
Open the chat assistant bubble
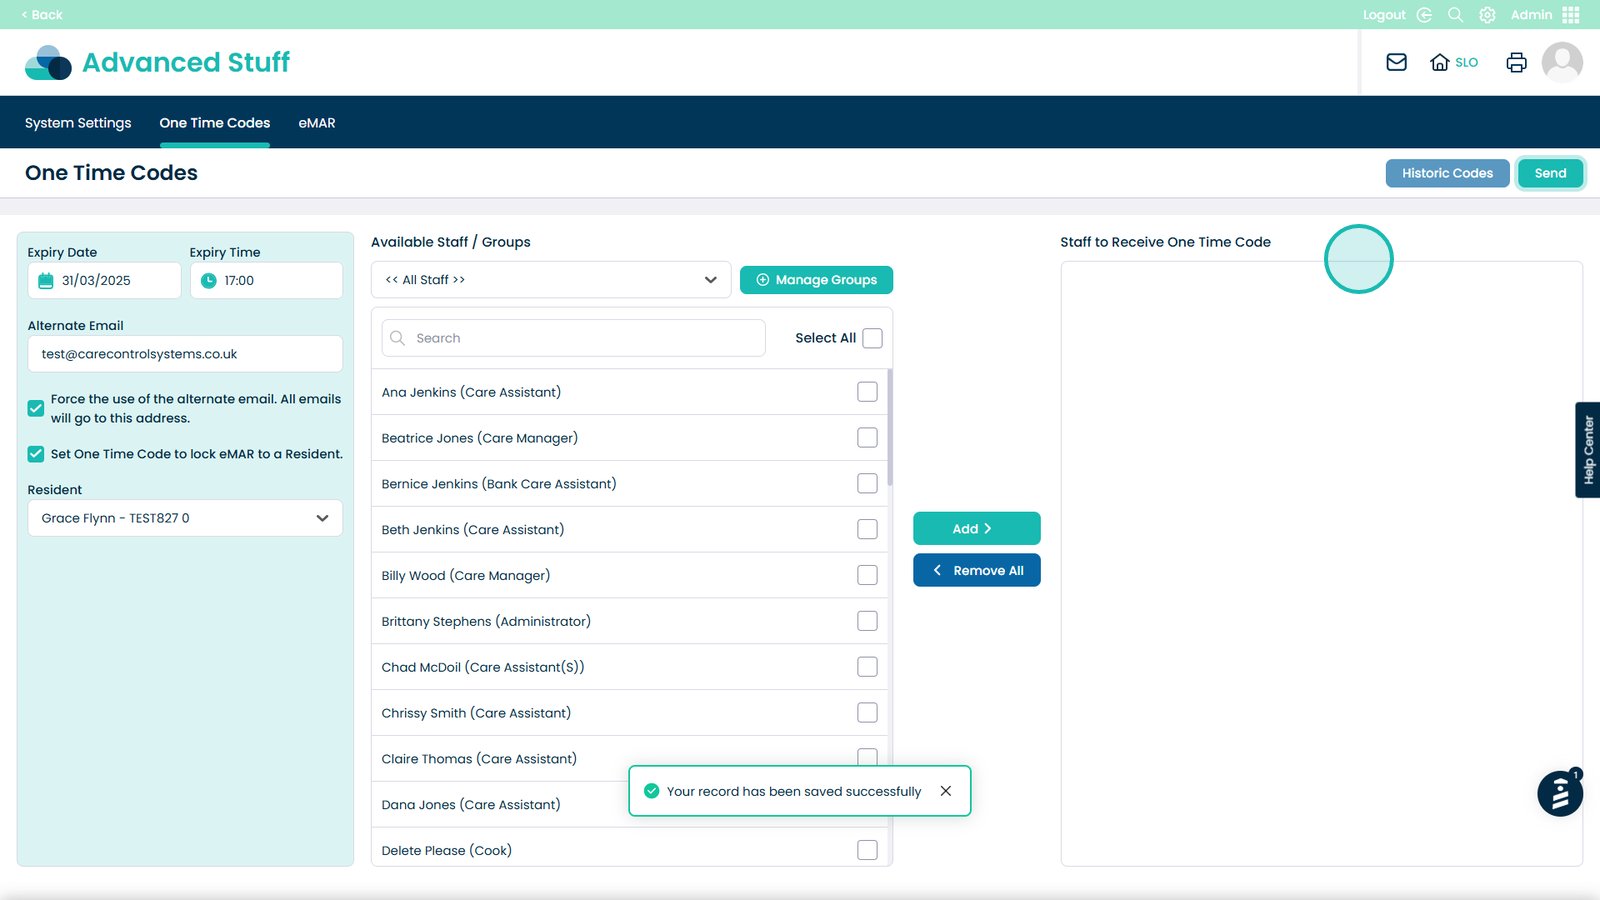pyautogui.click(x=1559, y=794)
